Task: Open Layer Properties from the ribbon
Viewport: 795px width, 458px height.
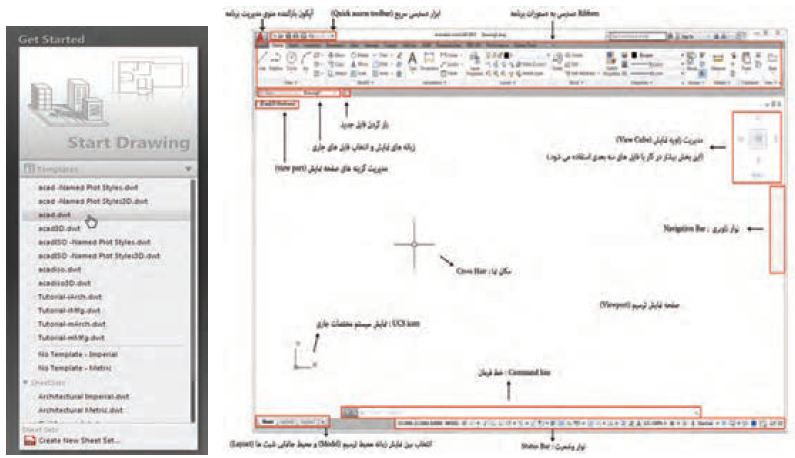Action: click(x=474, y=65)
